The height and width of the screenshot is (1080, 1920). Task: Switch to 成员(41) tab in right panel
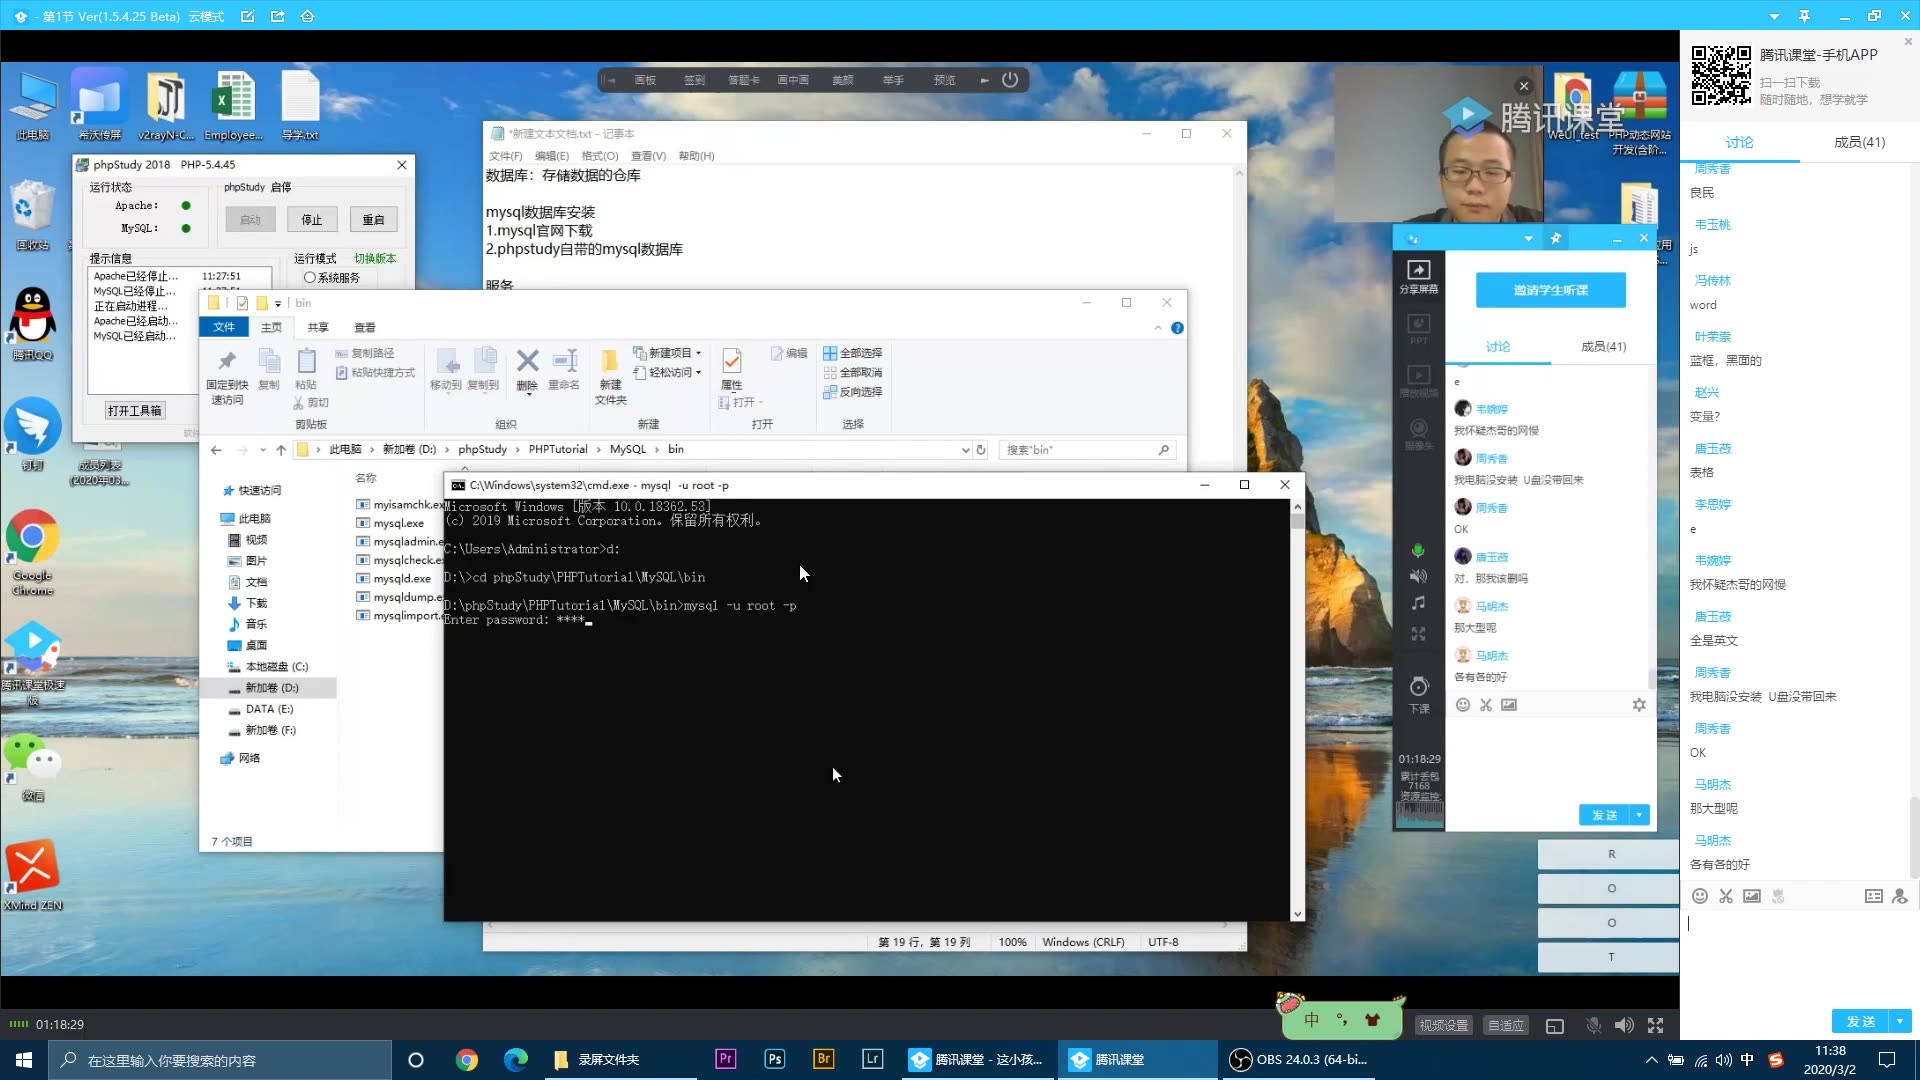pos(1859,142)
